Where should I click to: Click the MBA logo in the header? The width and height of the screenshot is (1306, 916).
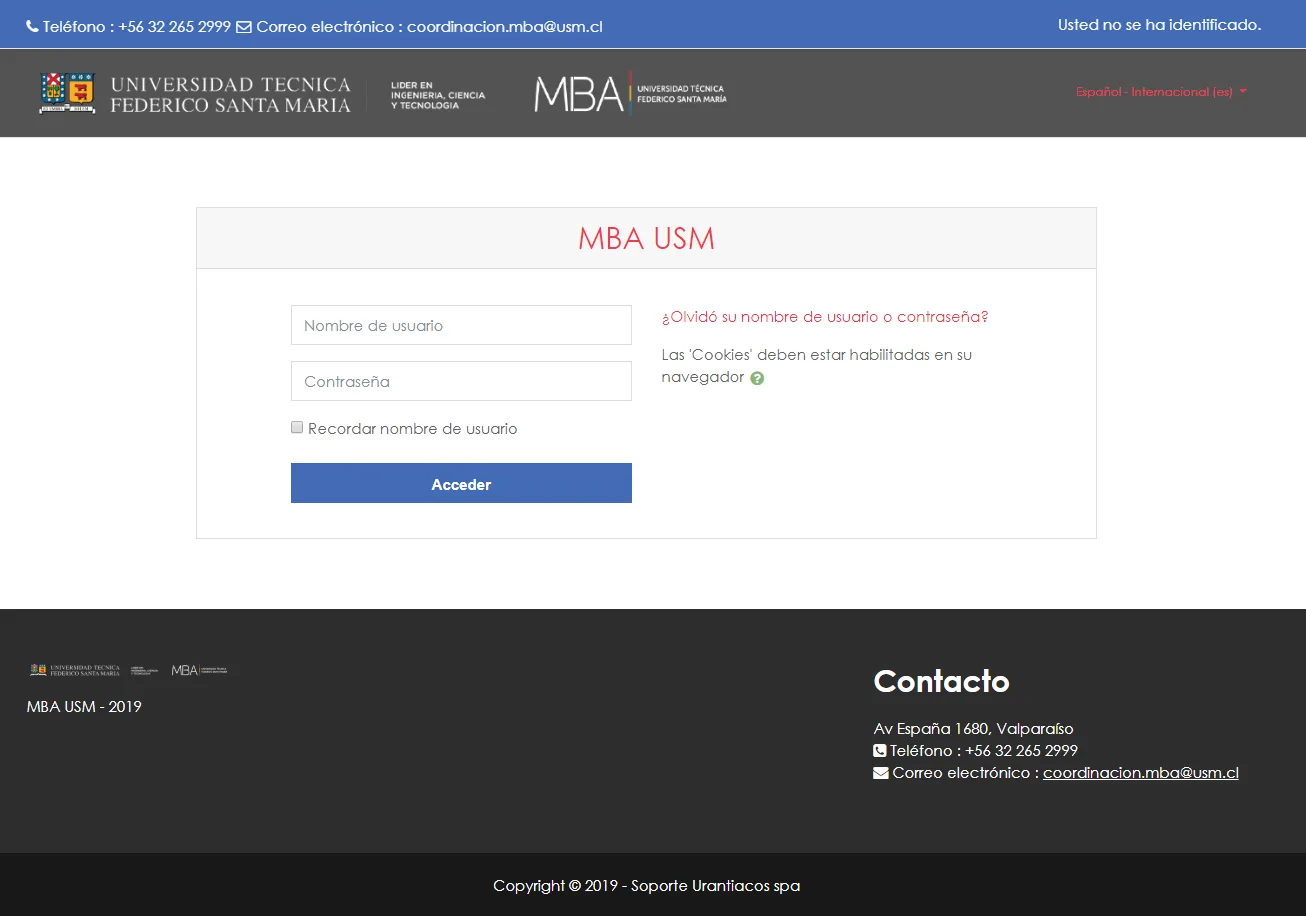tap(630, 93)
